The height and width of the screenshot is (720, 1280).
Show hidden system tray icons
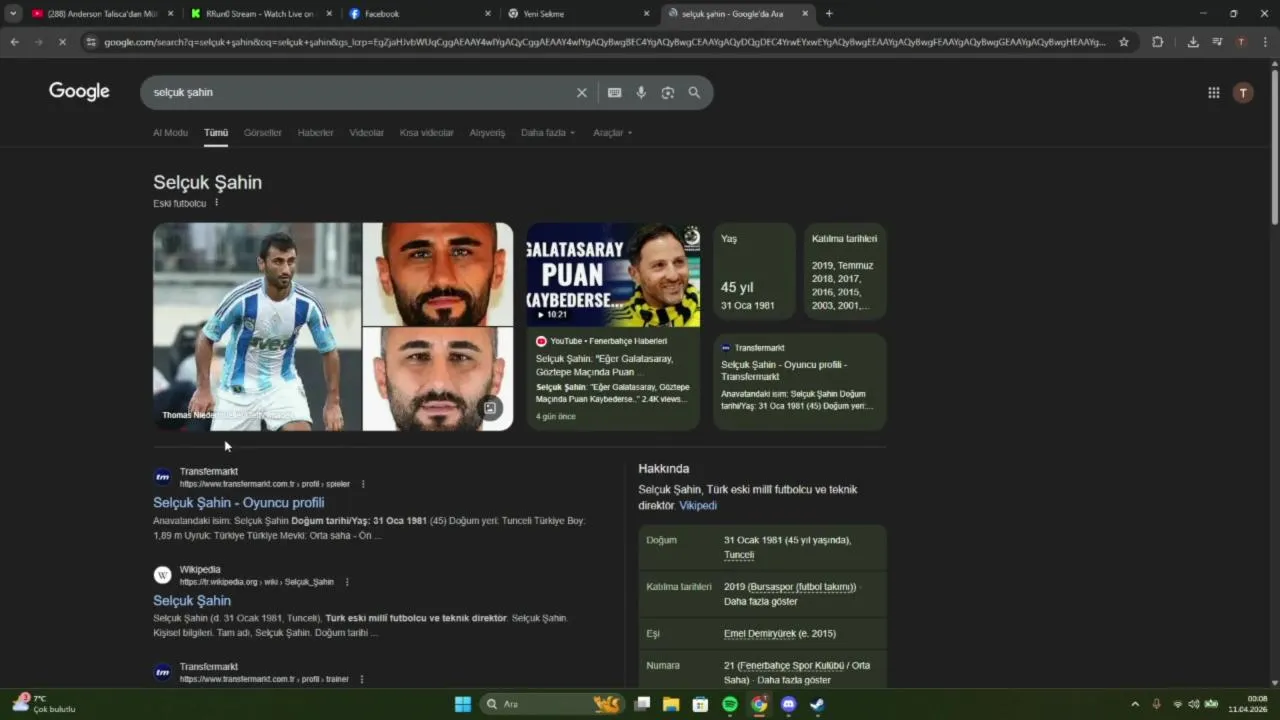(x=1134, y=704)
